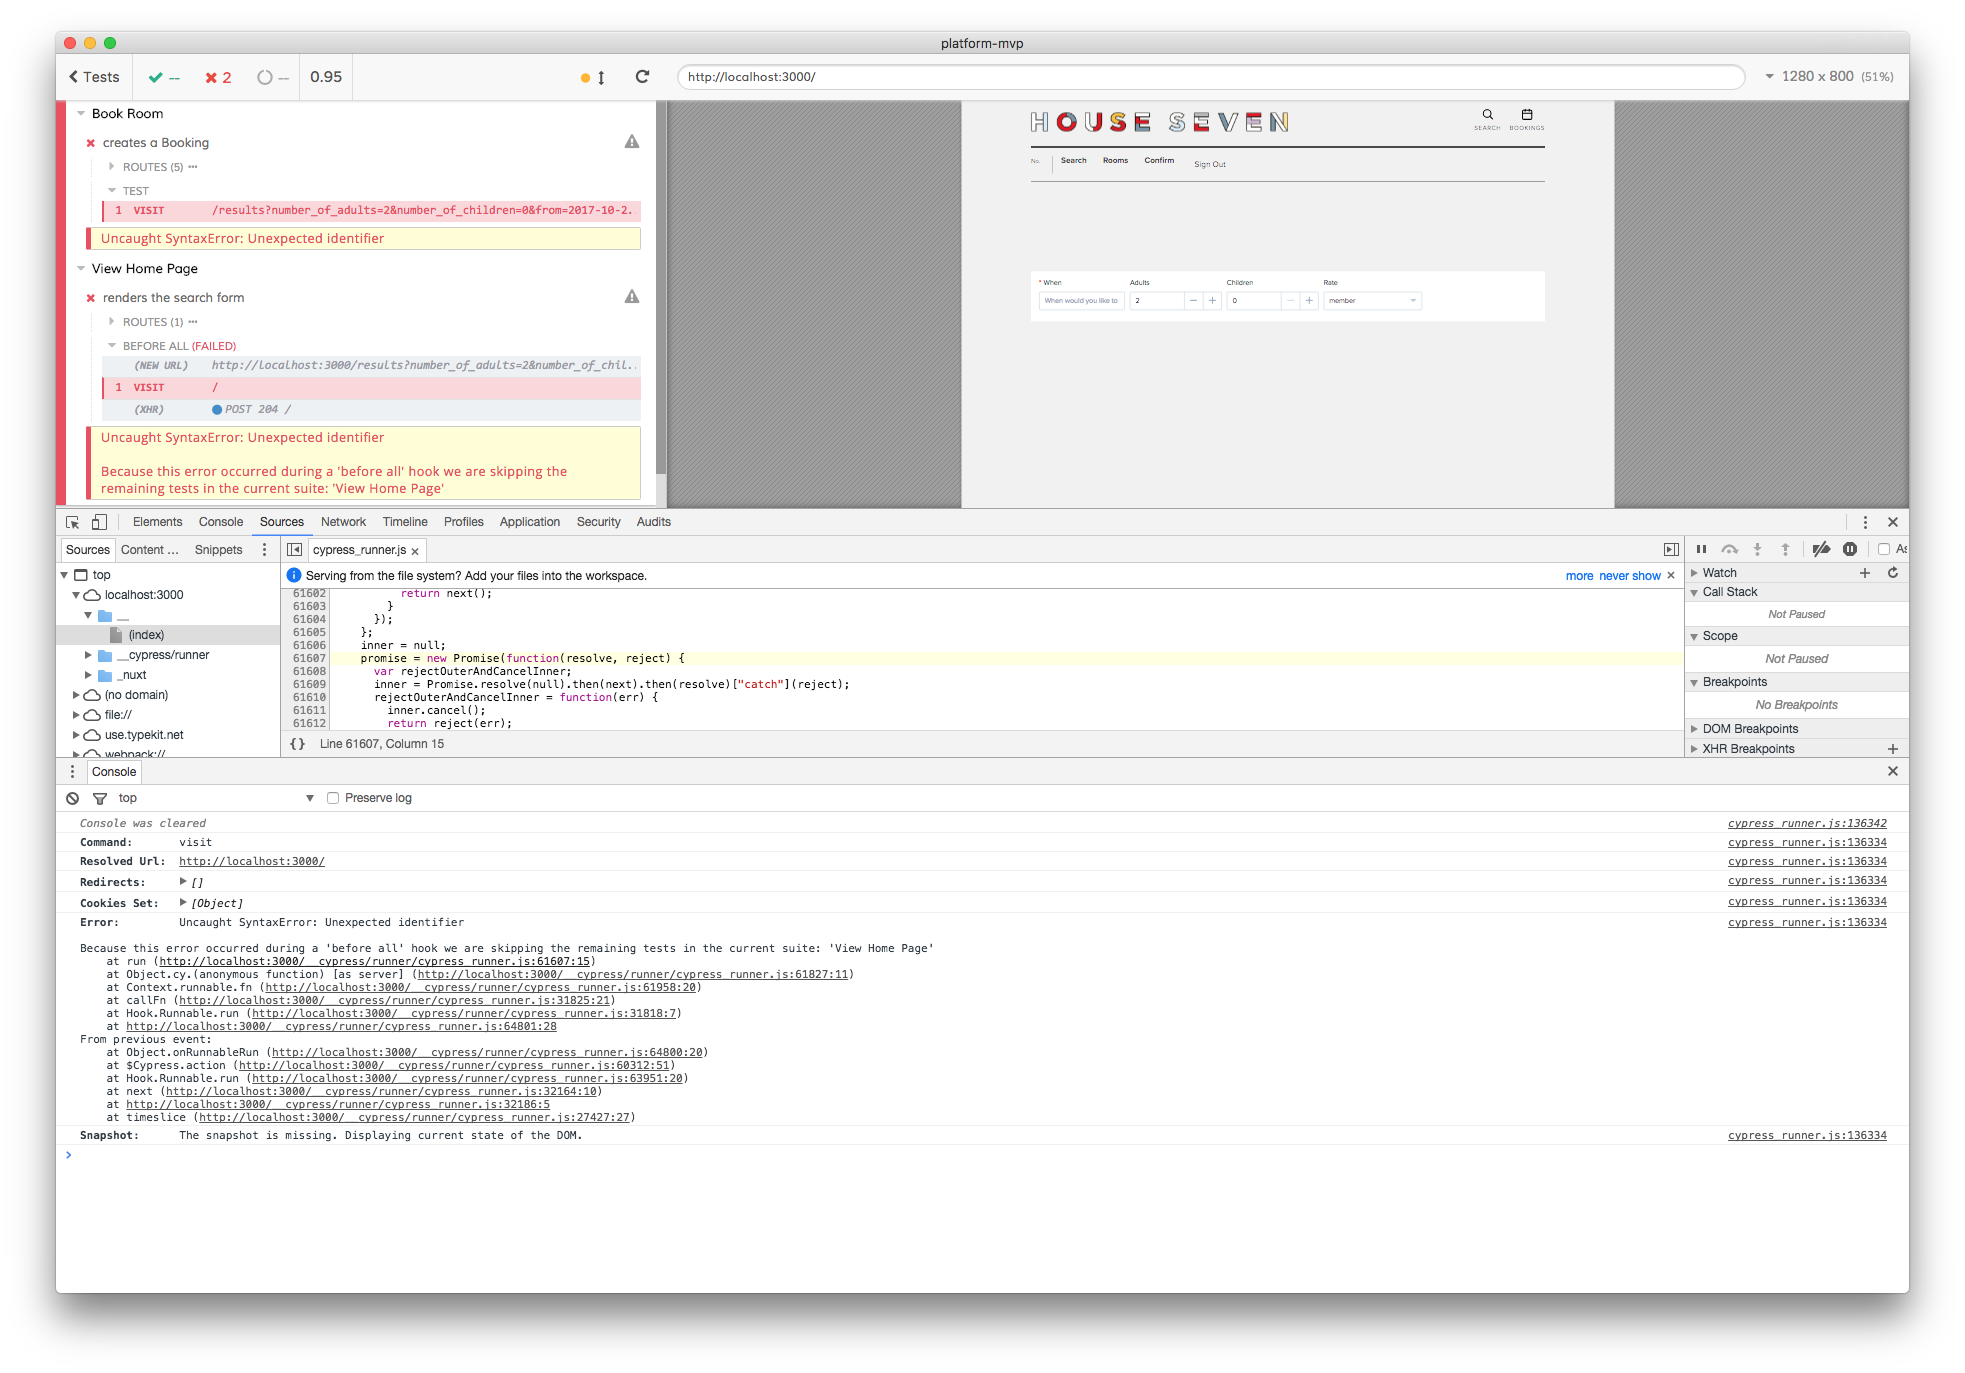Switch to the Network tab
Screen dimensions: 1965x1373
(343, 521)
